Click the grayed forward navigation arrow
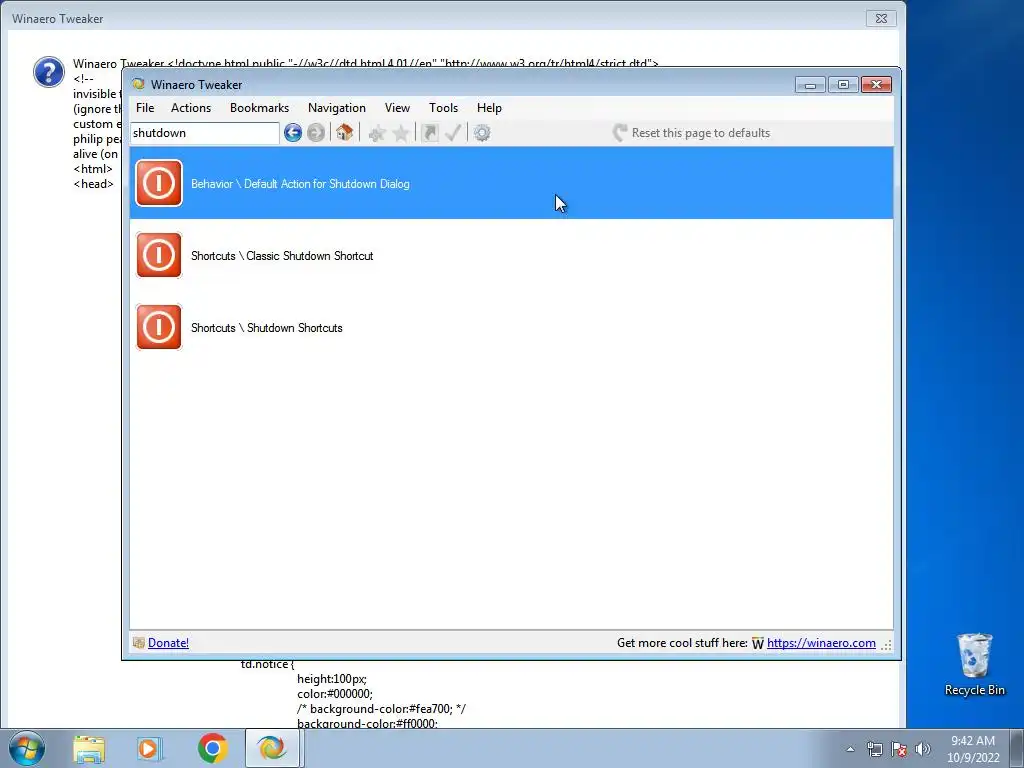The image size is (1024, 768). pos(316,133)
